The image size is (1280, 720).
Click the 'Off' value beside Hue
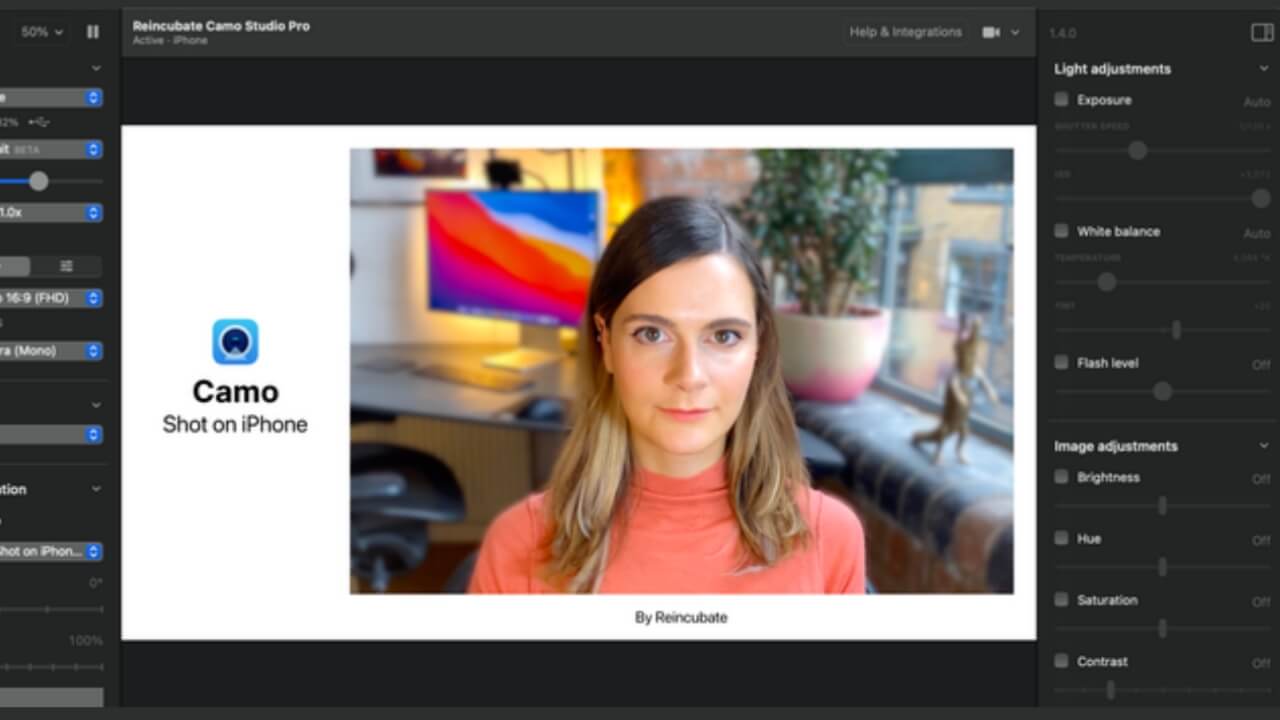pyautogui.click(x=1262, y=541)
